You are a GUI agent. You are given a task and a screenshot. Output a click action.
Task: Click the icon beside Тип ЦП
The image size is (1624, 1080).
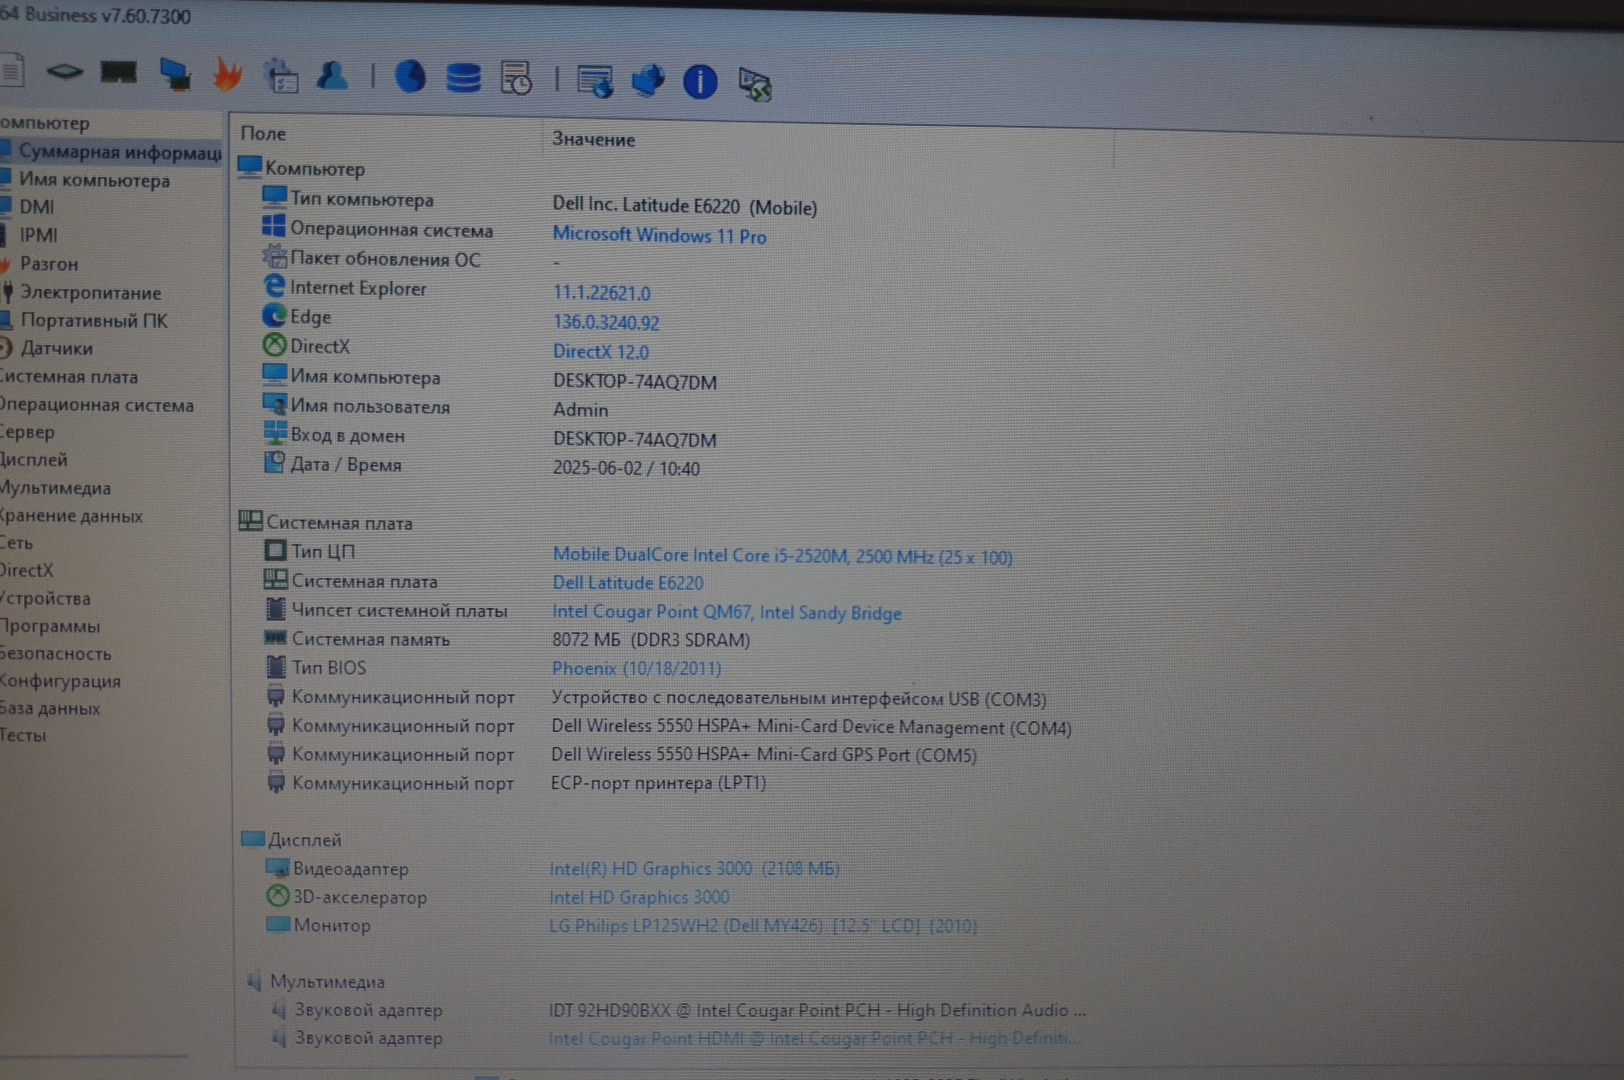coord(275,550)
